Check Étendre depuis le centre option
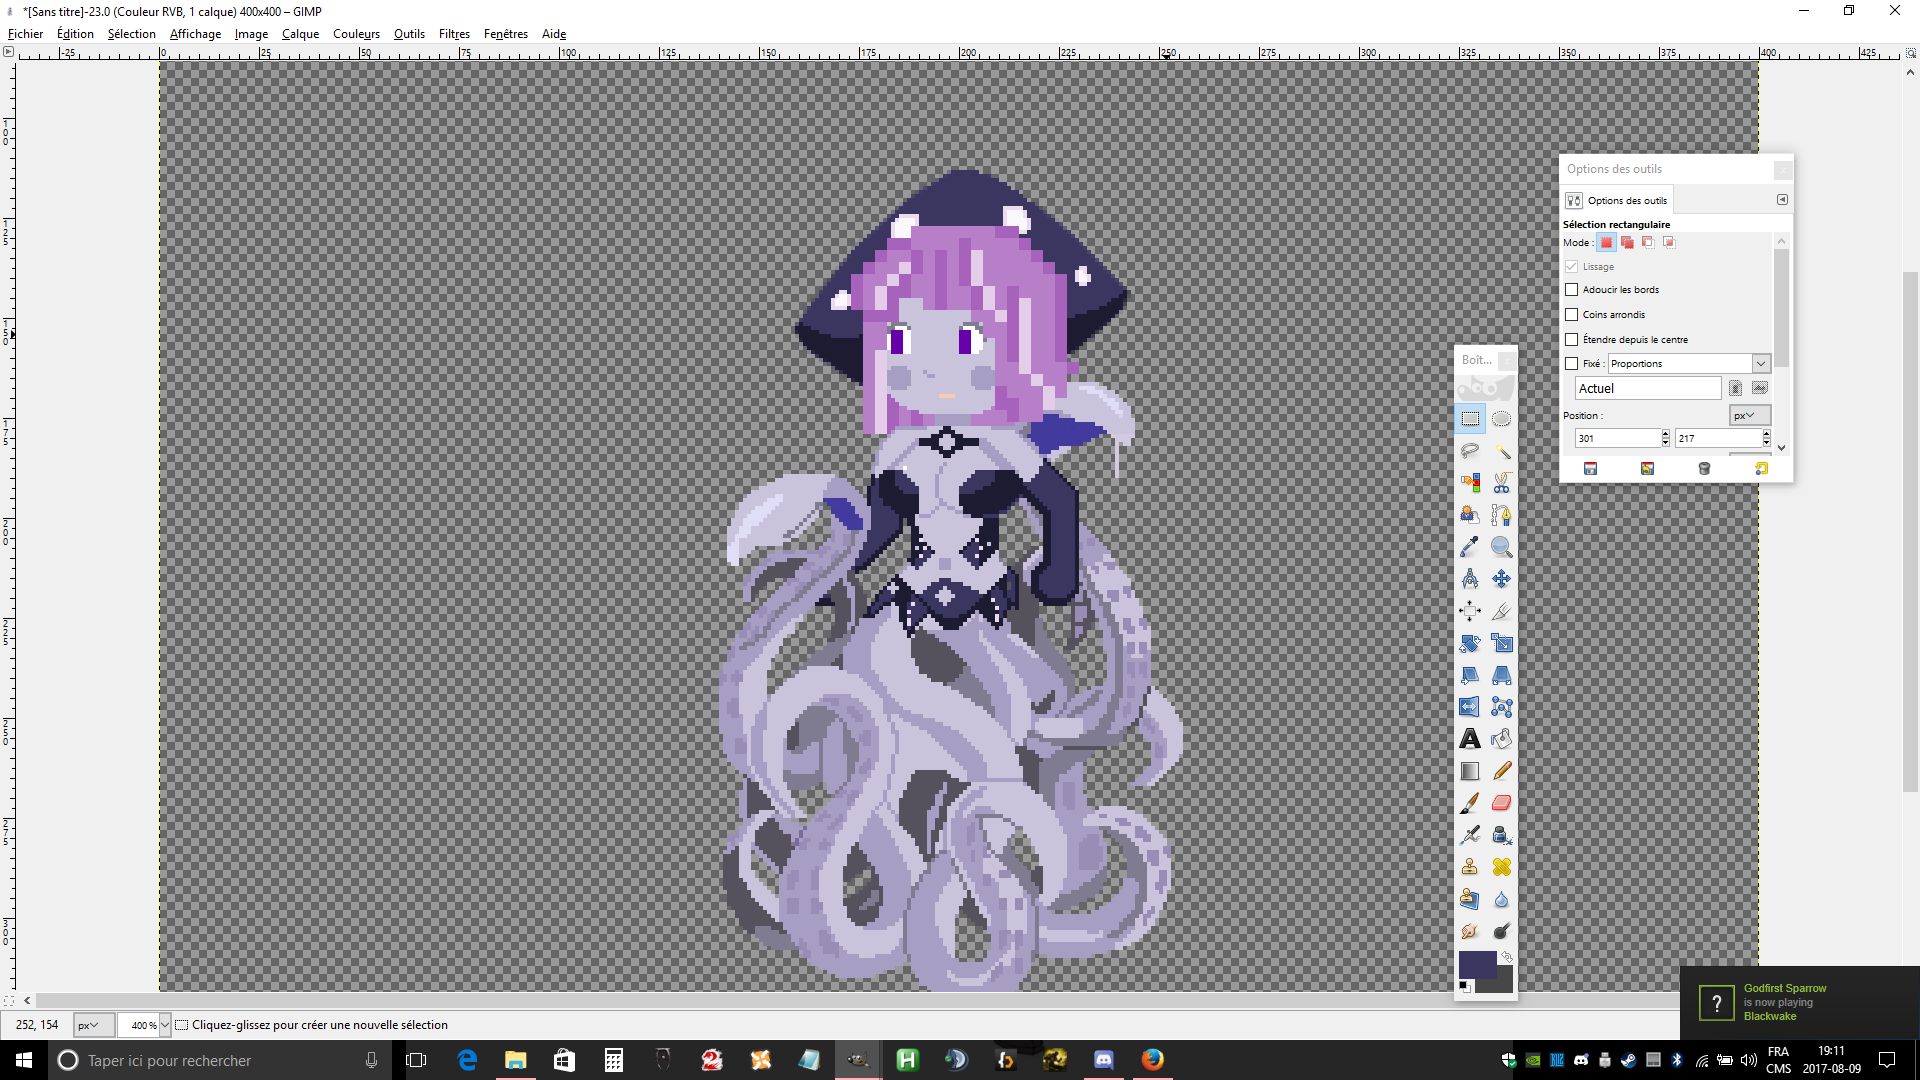This screenshot has width=1920, height=1080. pyautogui.click(x=1571, y=340)
